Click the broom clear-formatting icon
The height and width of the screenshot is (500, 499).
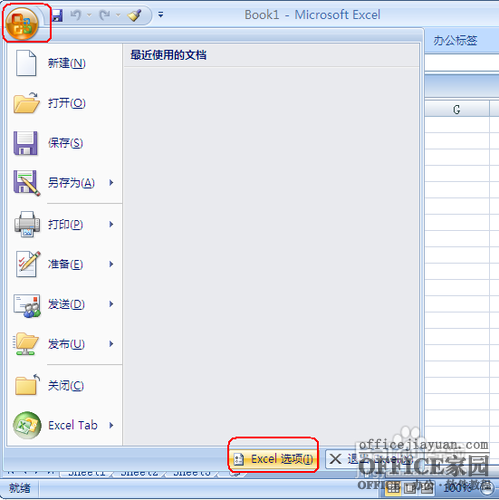tap(135, 15)
